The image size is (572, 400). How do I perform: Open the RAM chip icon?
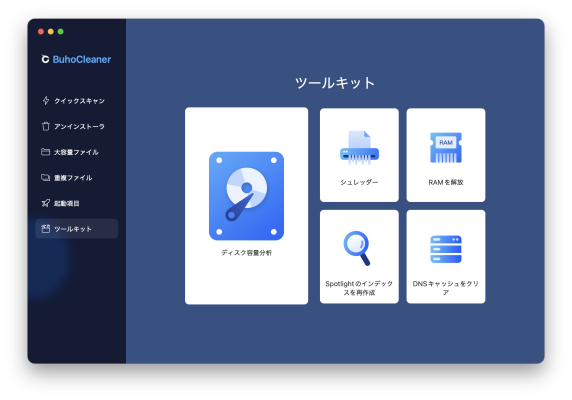pos(446,148)
